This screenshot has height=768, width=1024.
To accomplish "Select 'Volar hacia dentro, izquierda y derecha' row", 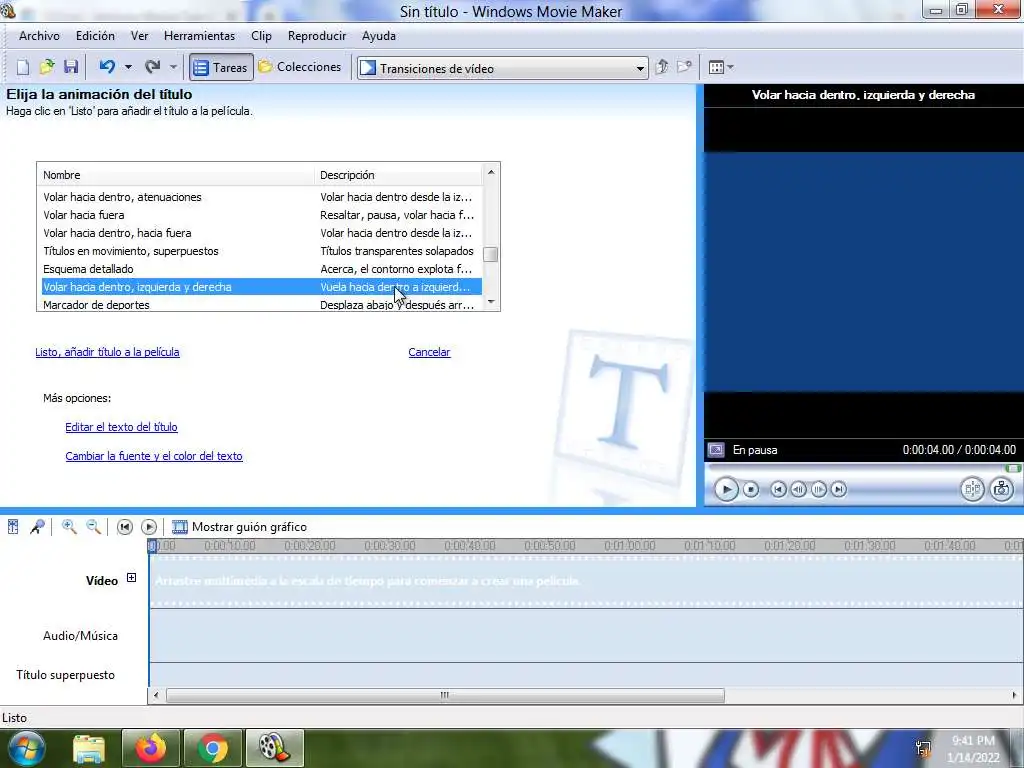I will point(262,287).
